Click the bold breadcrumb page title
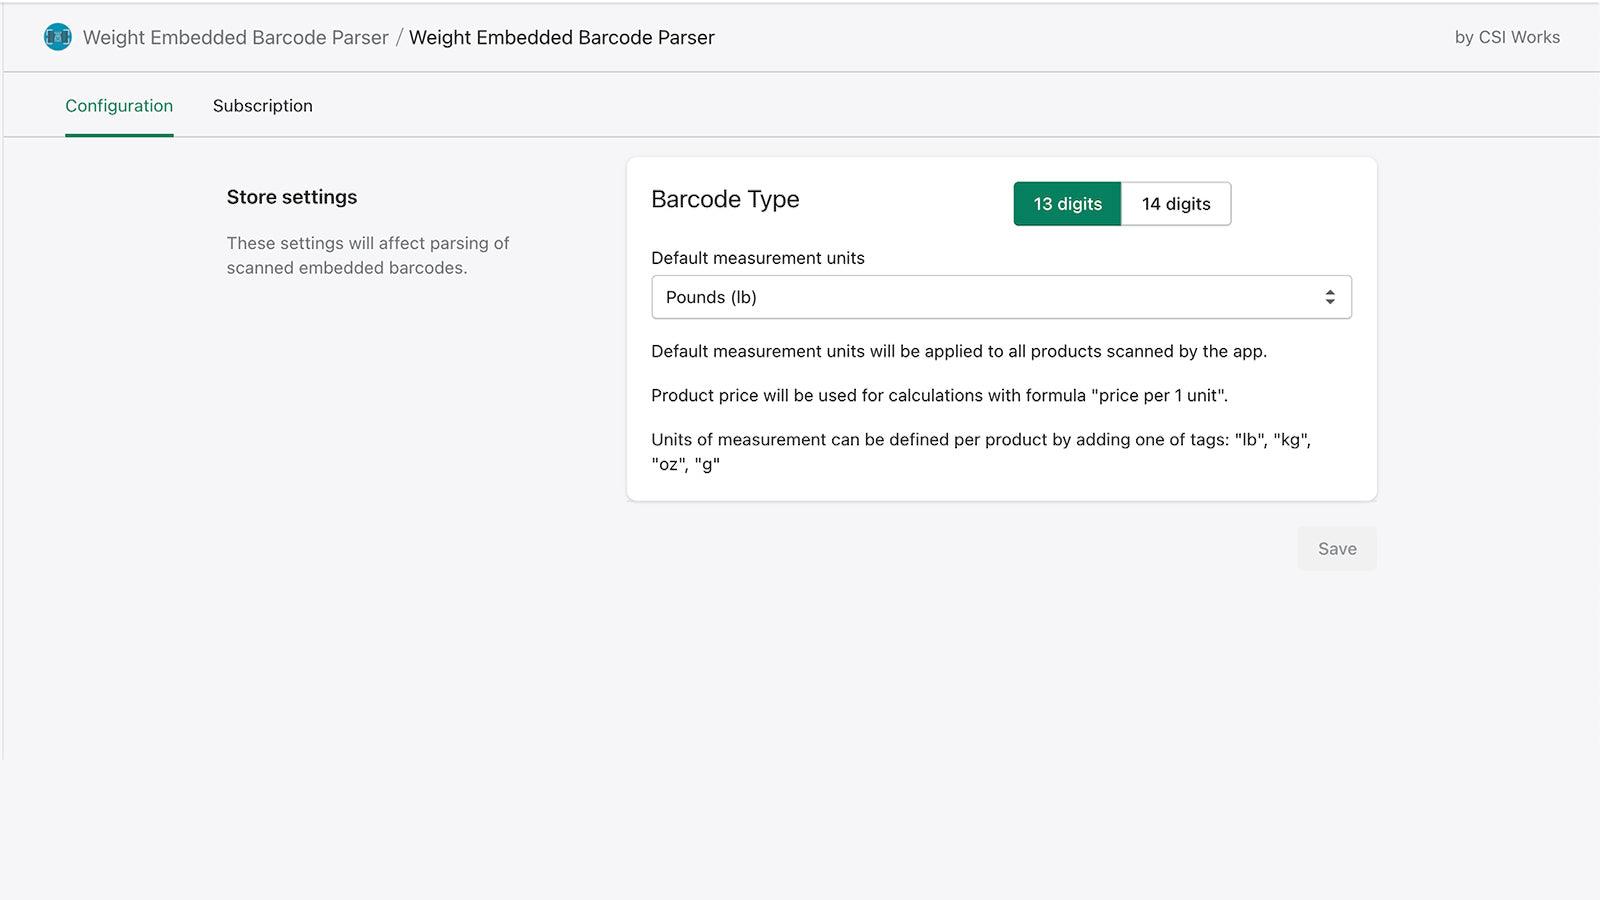This screenshot has width=1600, height=900. [x=563, y=37]
